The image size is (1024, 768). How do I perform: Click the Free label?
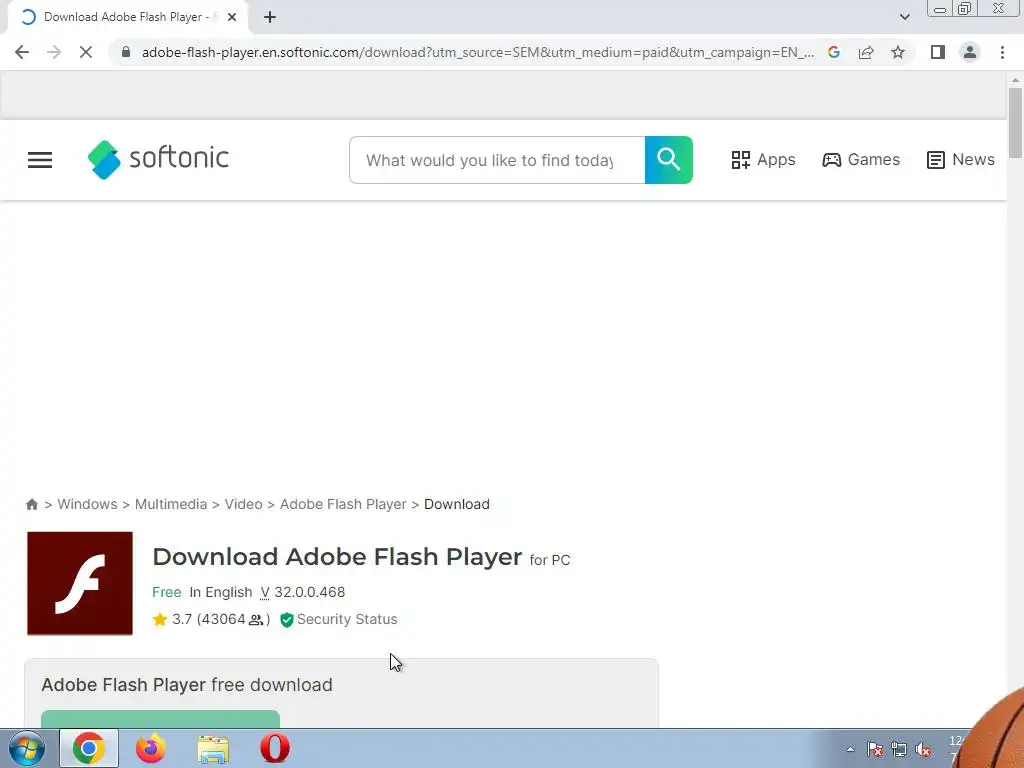coord(167,592)
